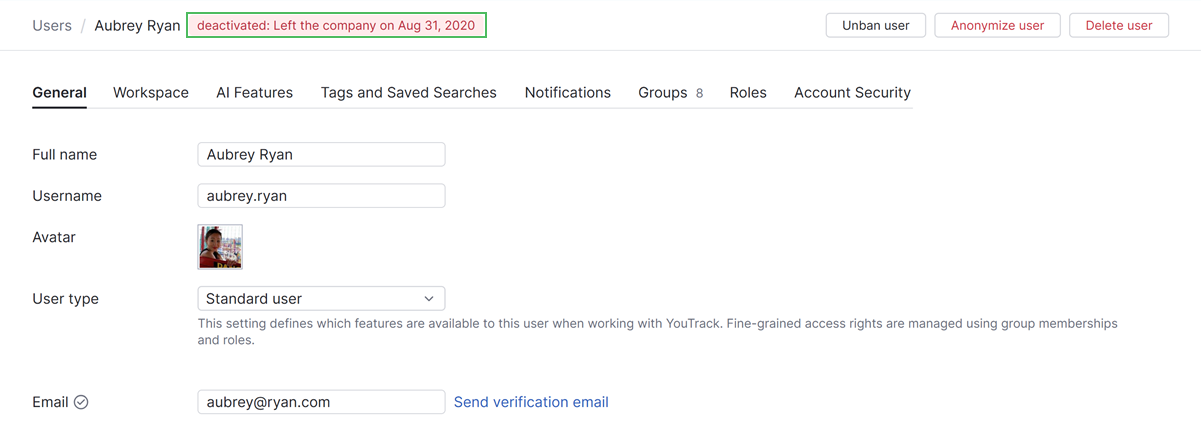1201x424 pixels.
Task: Open the User type dropdown
Action: click(321, 298)
